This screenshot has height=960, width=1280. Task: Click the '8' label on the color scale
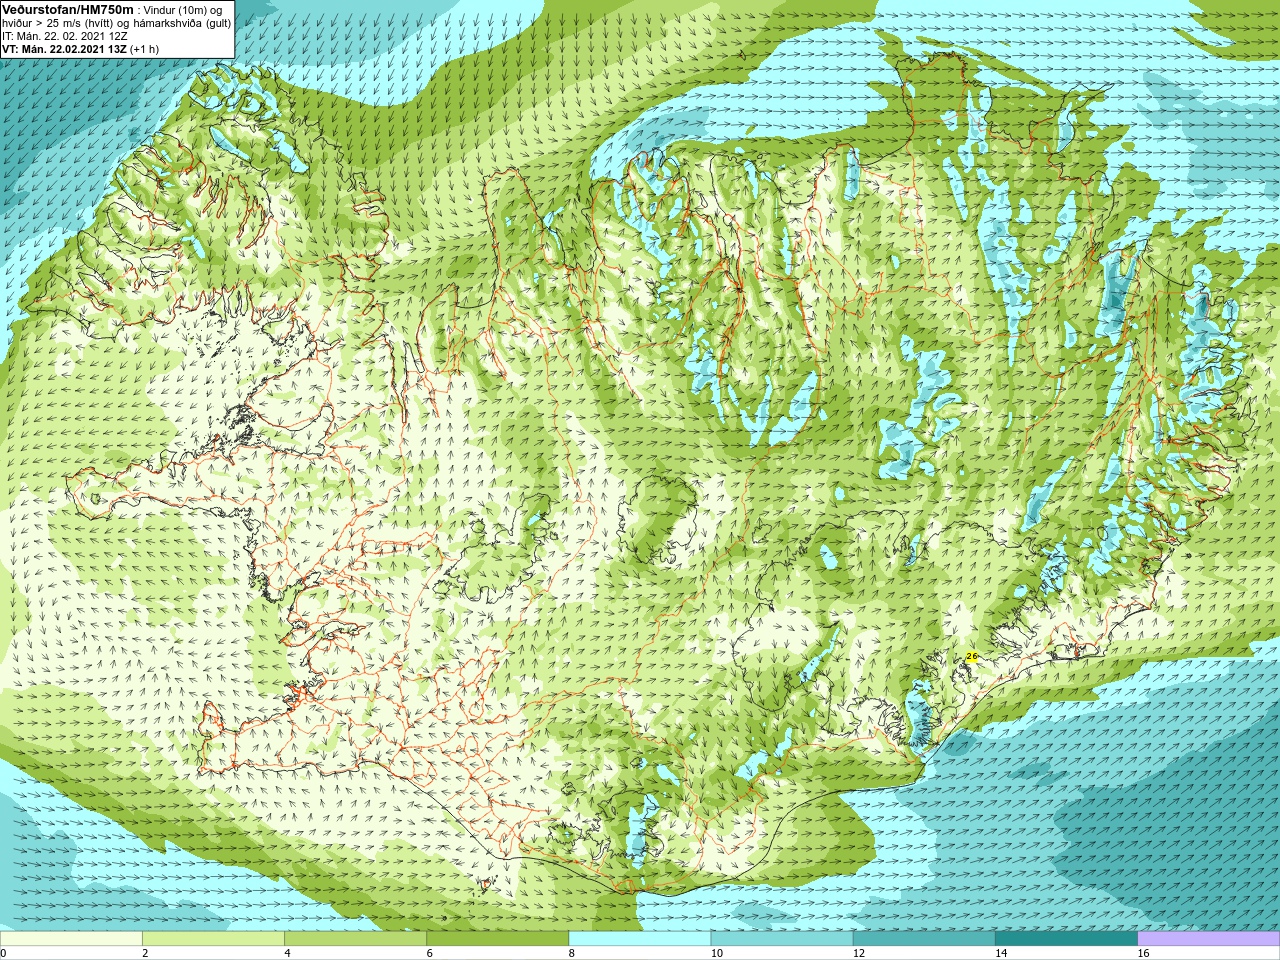click(x=572, y=953)
